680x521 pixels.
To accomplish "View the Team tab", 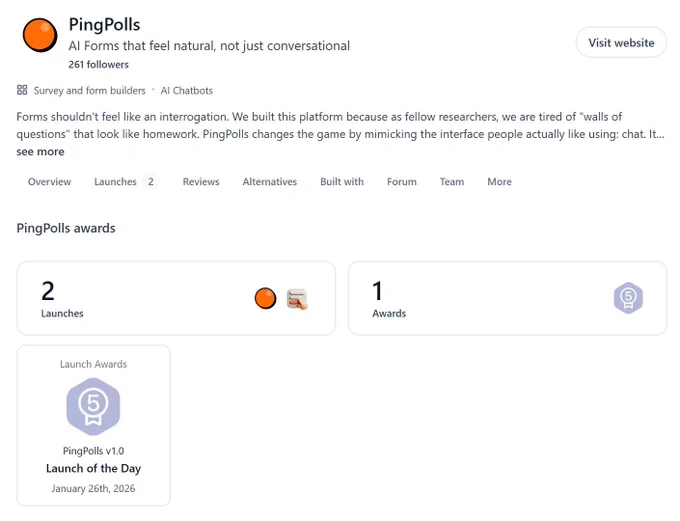I will click(x=452, y=182).
